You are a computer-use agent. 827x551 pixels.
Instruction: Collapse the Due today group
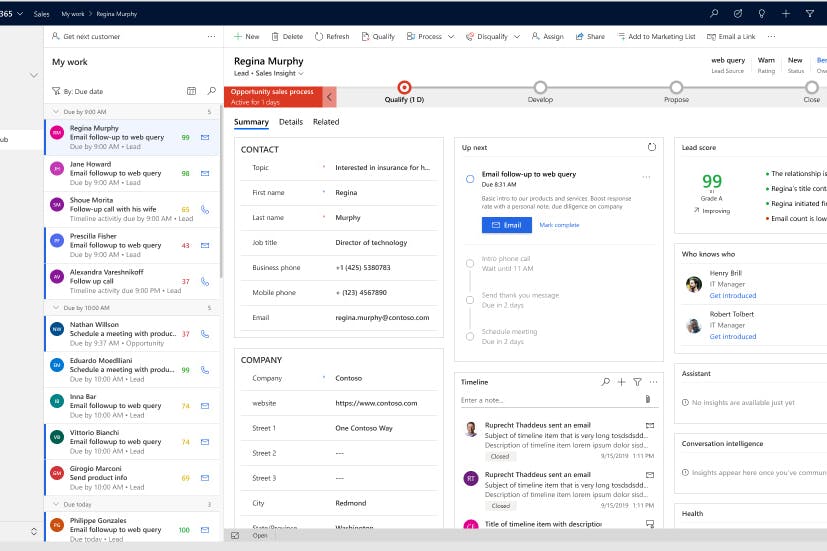[x=56, y=504]
